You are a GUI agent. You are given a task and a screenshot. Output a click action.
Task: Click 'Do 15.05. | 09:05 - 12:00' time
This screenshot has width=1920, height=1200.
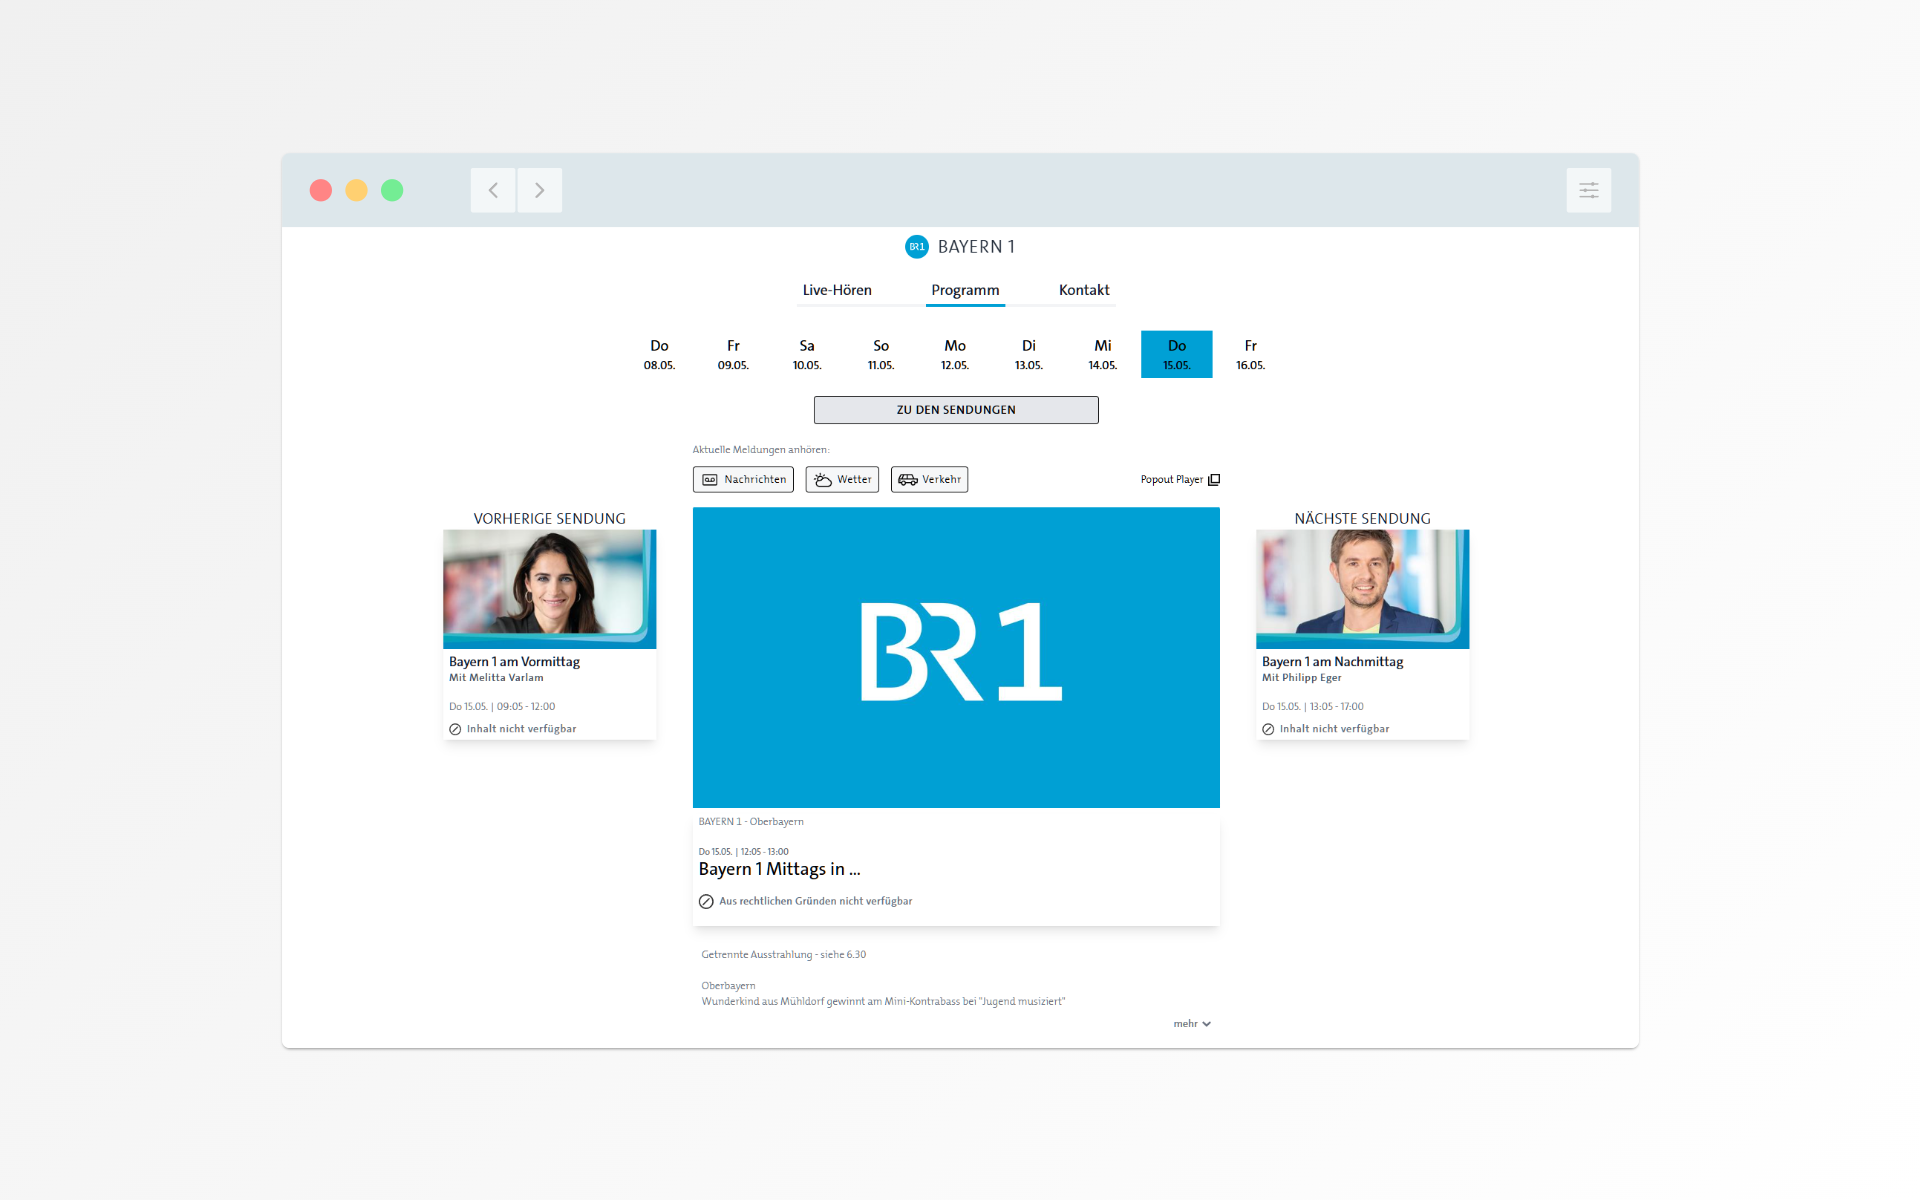[502, 707]
